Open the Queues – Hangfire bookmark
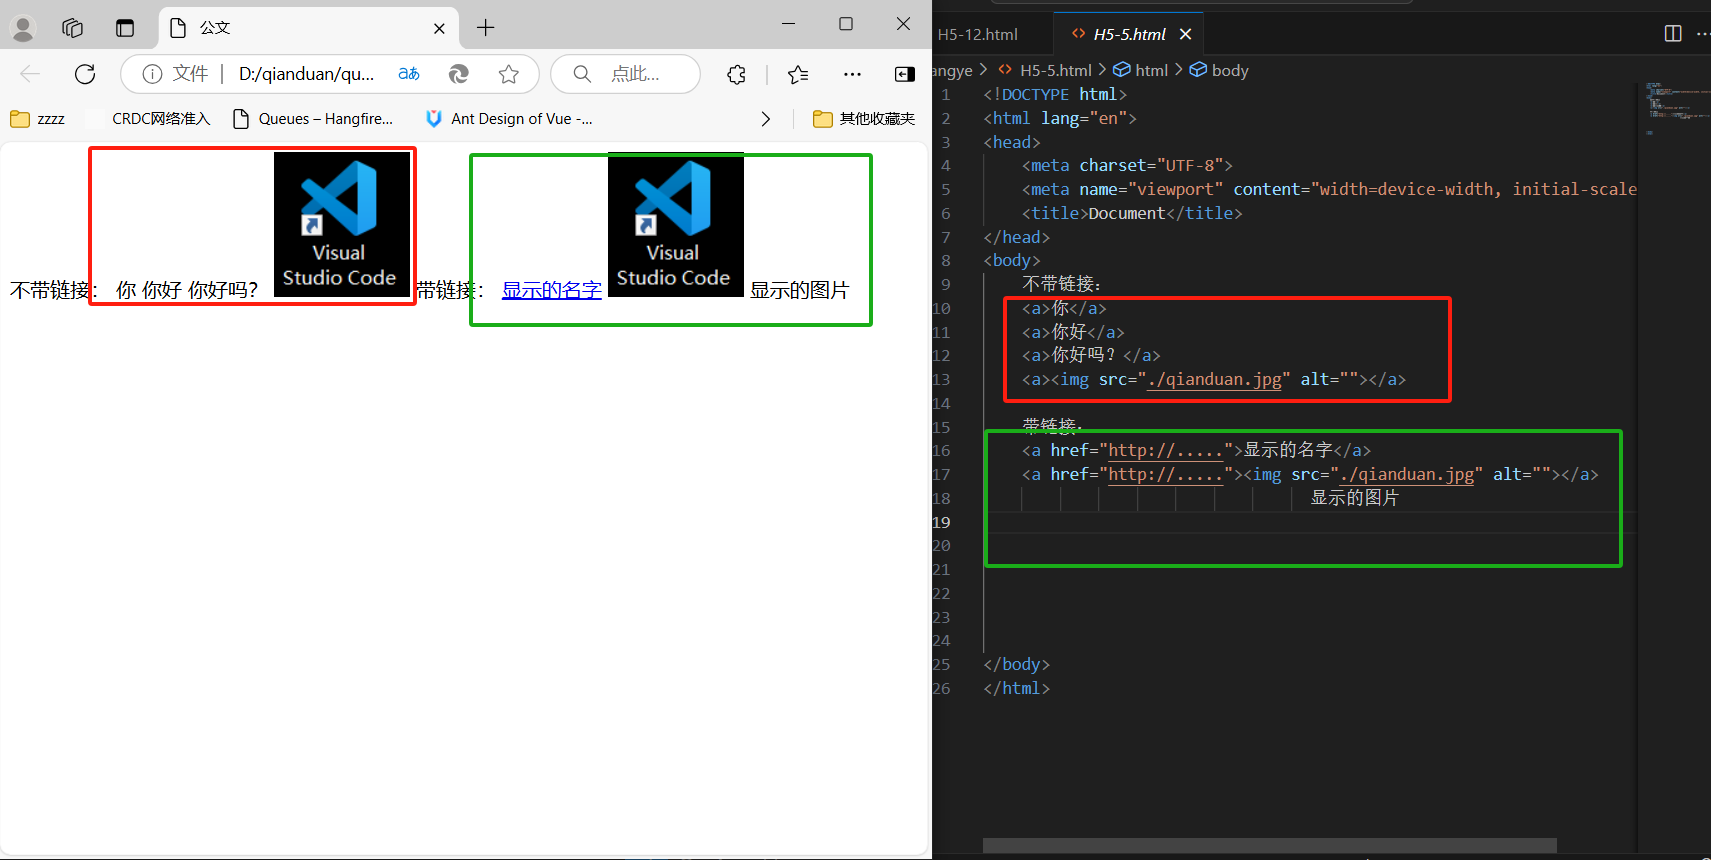The image size is (1711, 860). 313,119
